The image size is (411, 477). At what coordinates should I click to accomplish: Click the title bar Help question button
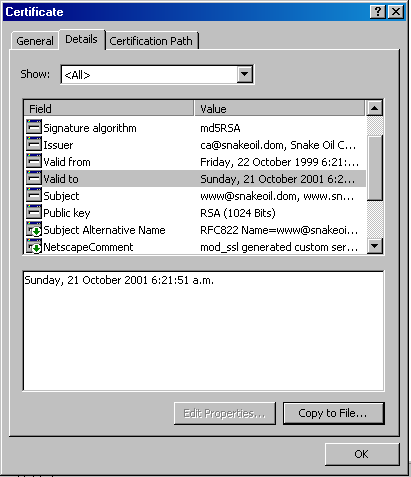[x=378, y=12]
